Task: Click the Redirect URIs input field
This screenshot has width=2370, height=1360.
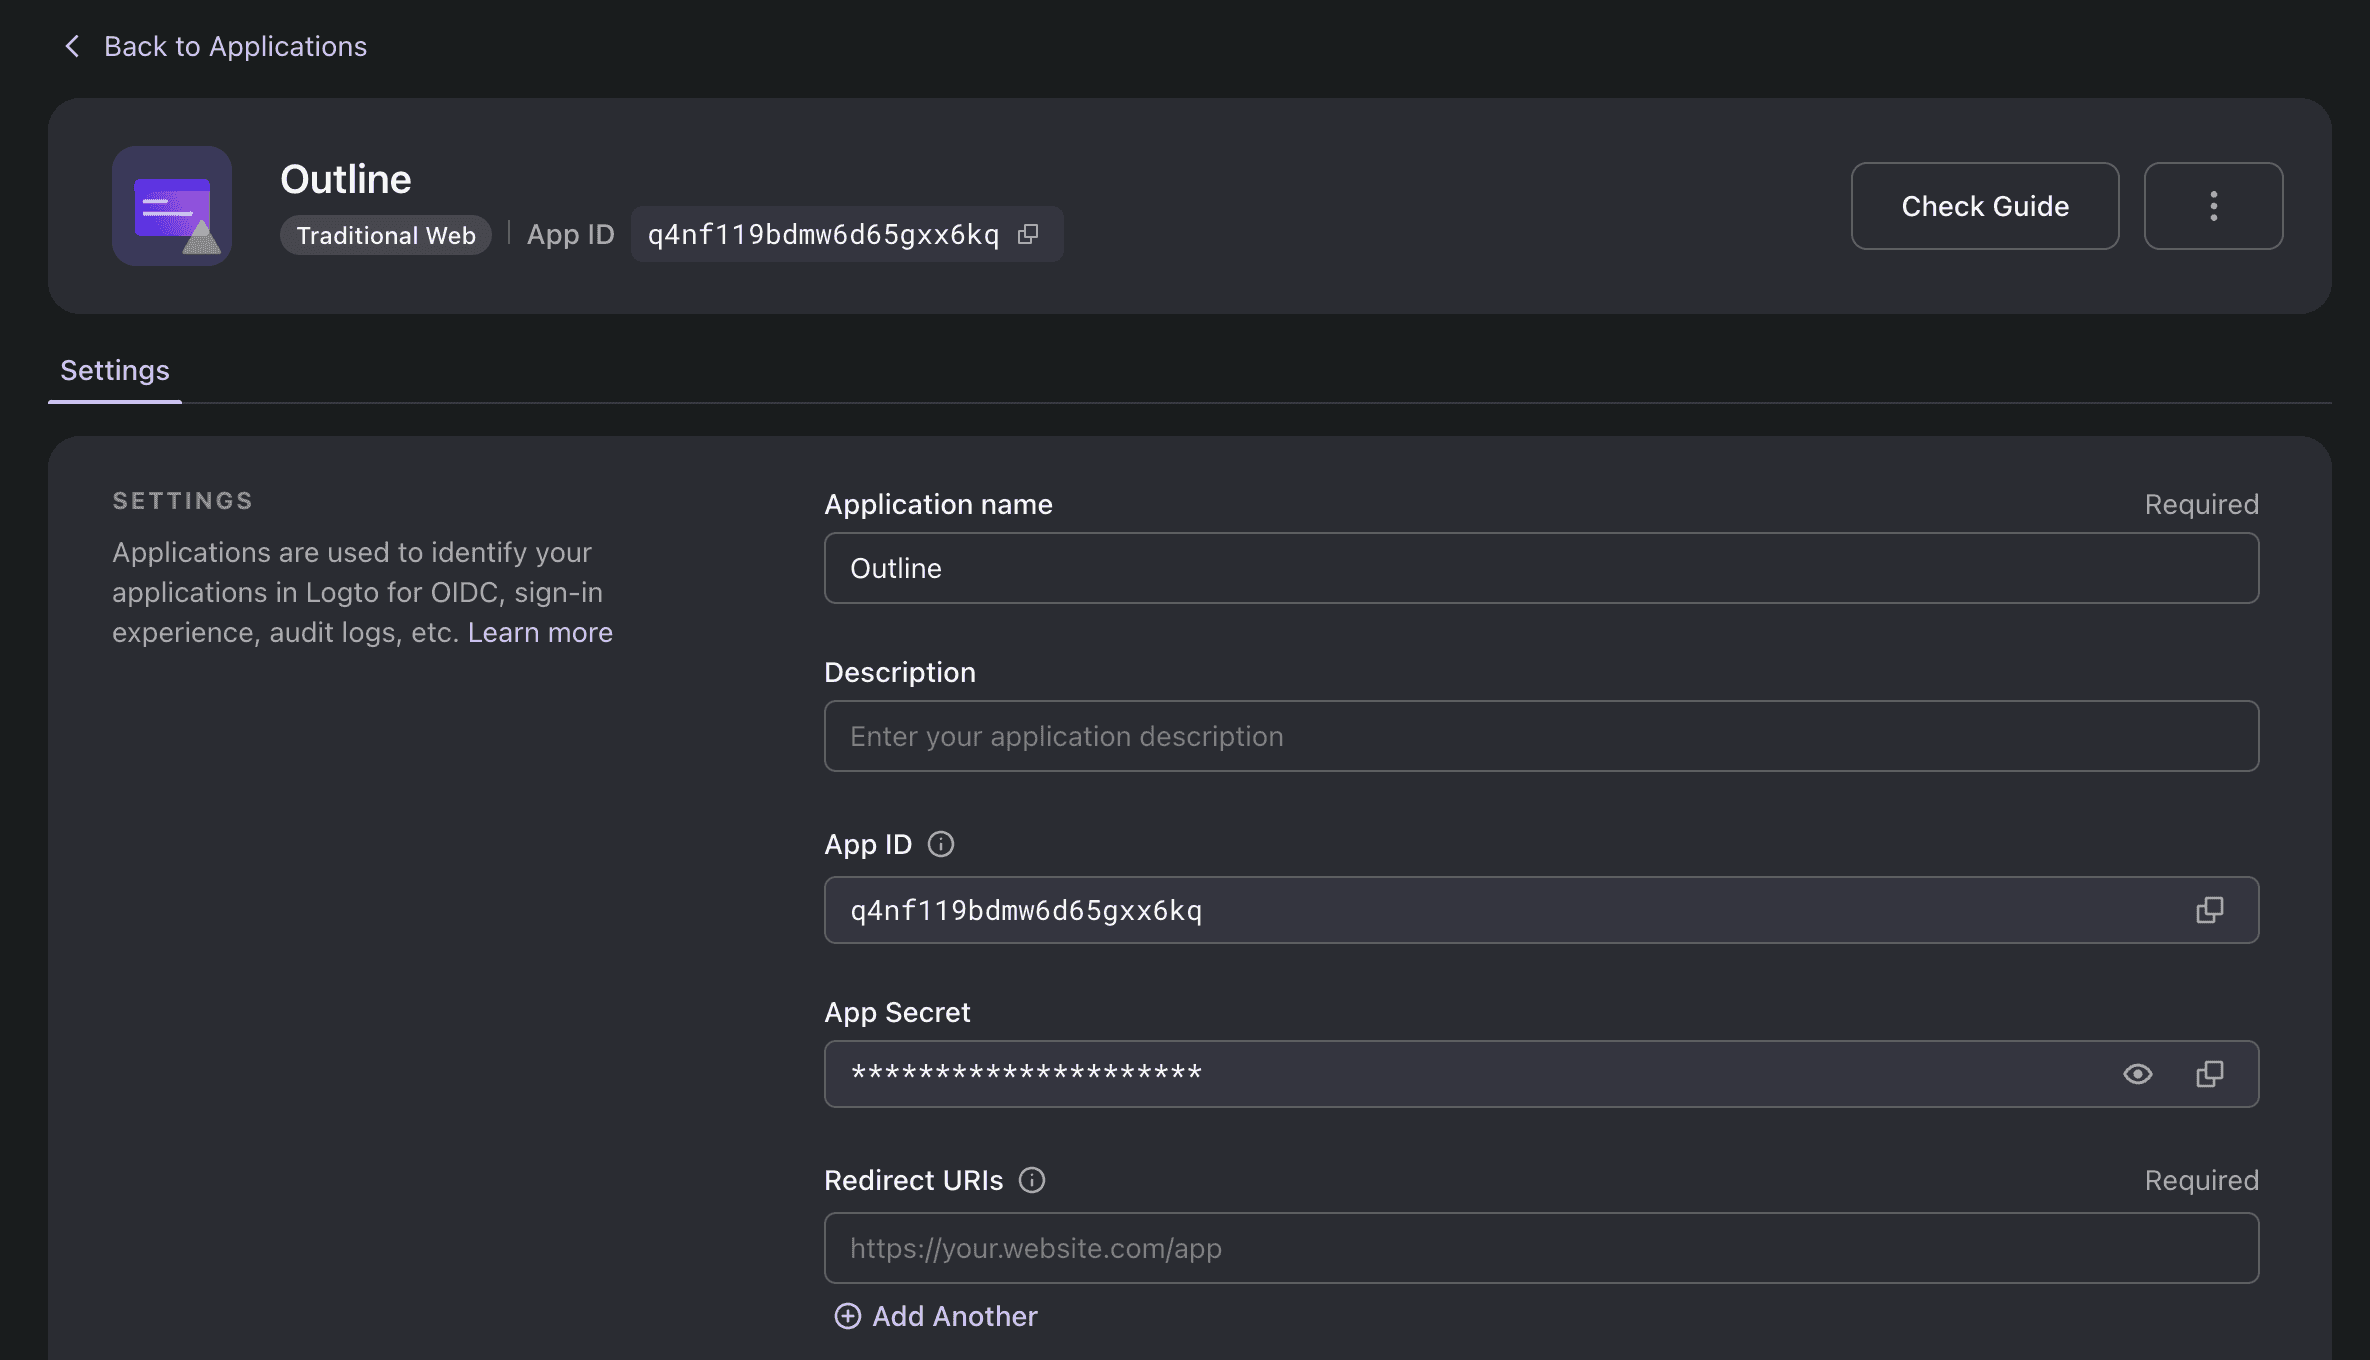Action: click(1540, 1248)
